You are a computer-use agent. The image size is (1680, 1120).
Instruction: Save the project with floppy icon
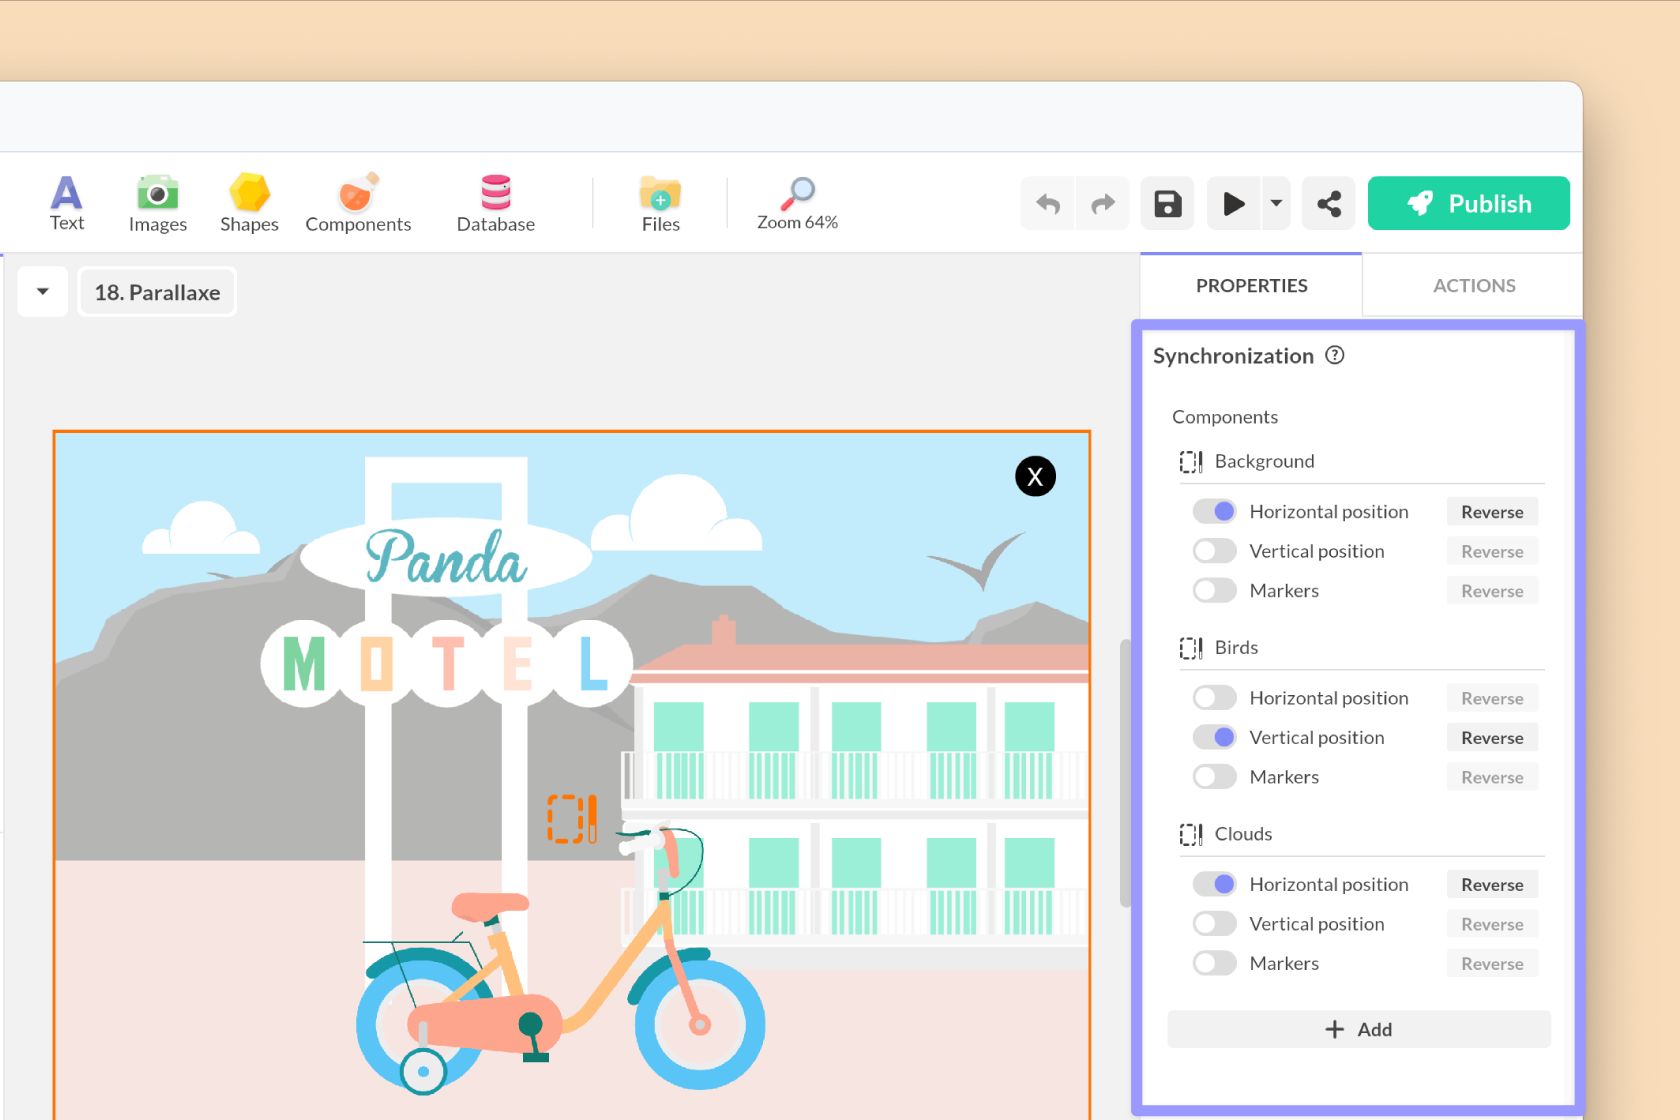click(x=1167, y=204)
